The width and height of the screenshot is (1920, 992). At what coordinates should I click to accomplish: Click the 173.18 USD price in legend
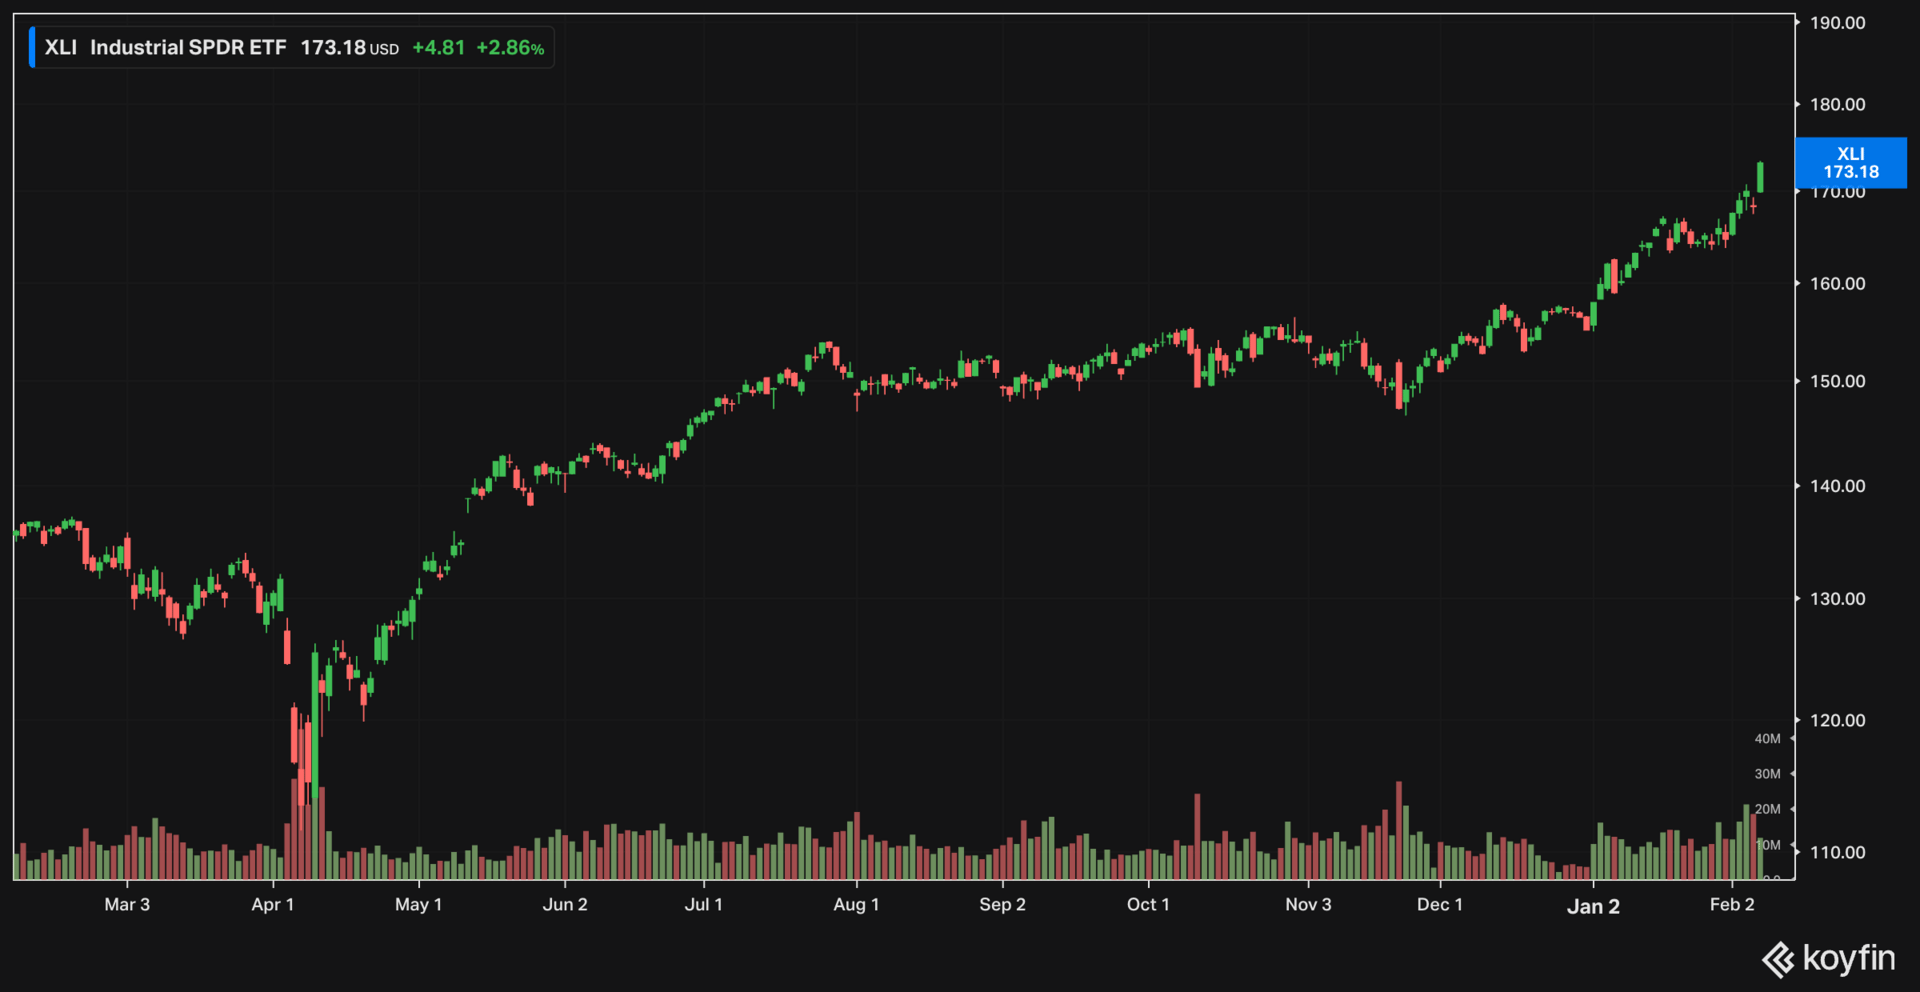(349, 47)
